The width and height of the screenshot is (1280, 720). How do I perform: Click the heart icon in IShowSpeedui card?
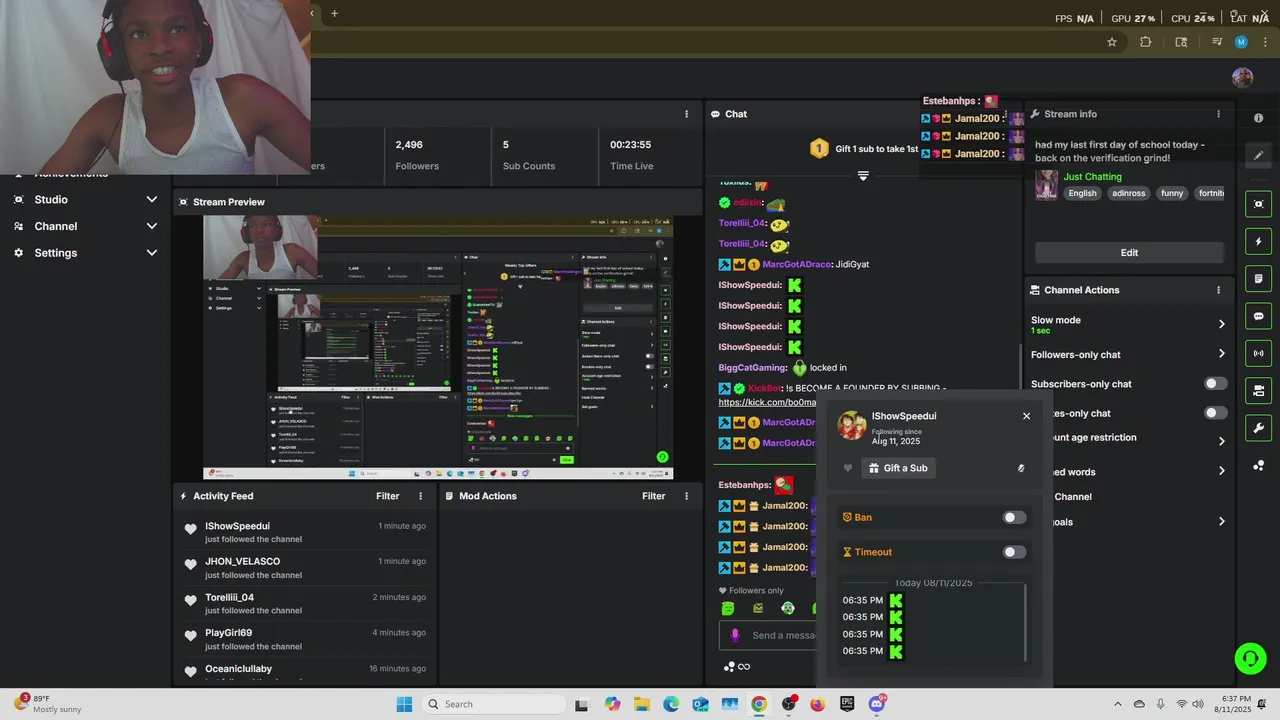click(848, 468)
